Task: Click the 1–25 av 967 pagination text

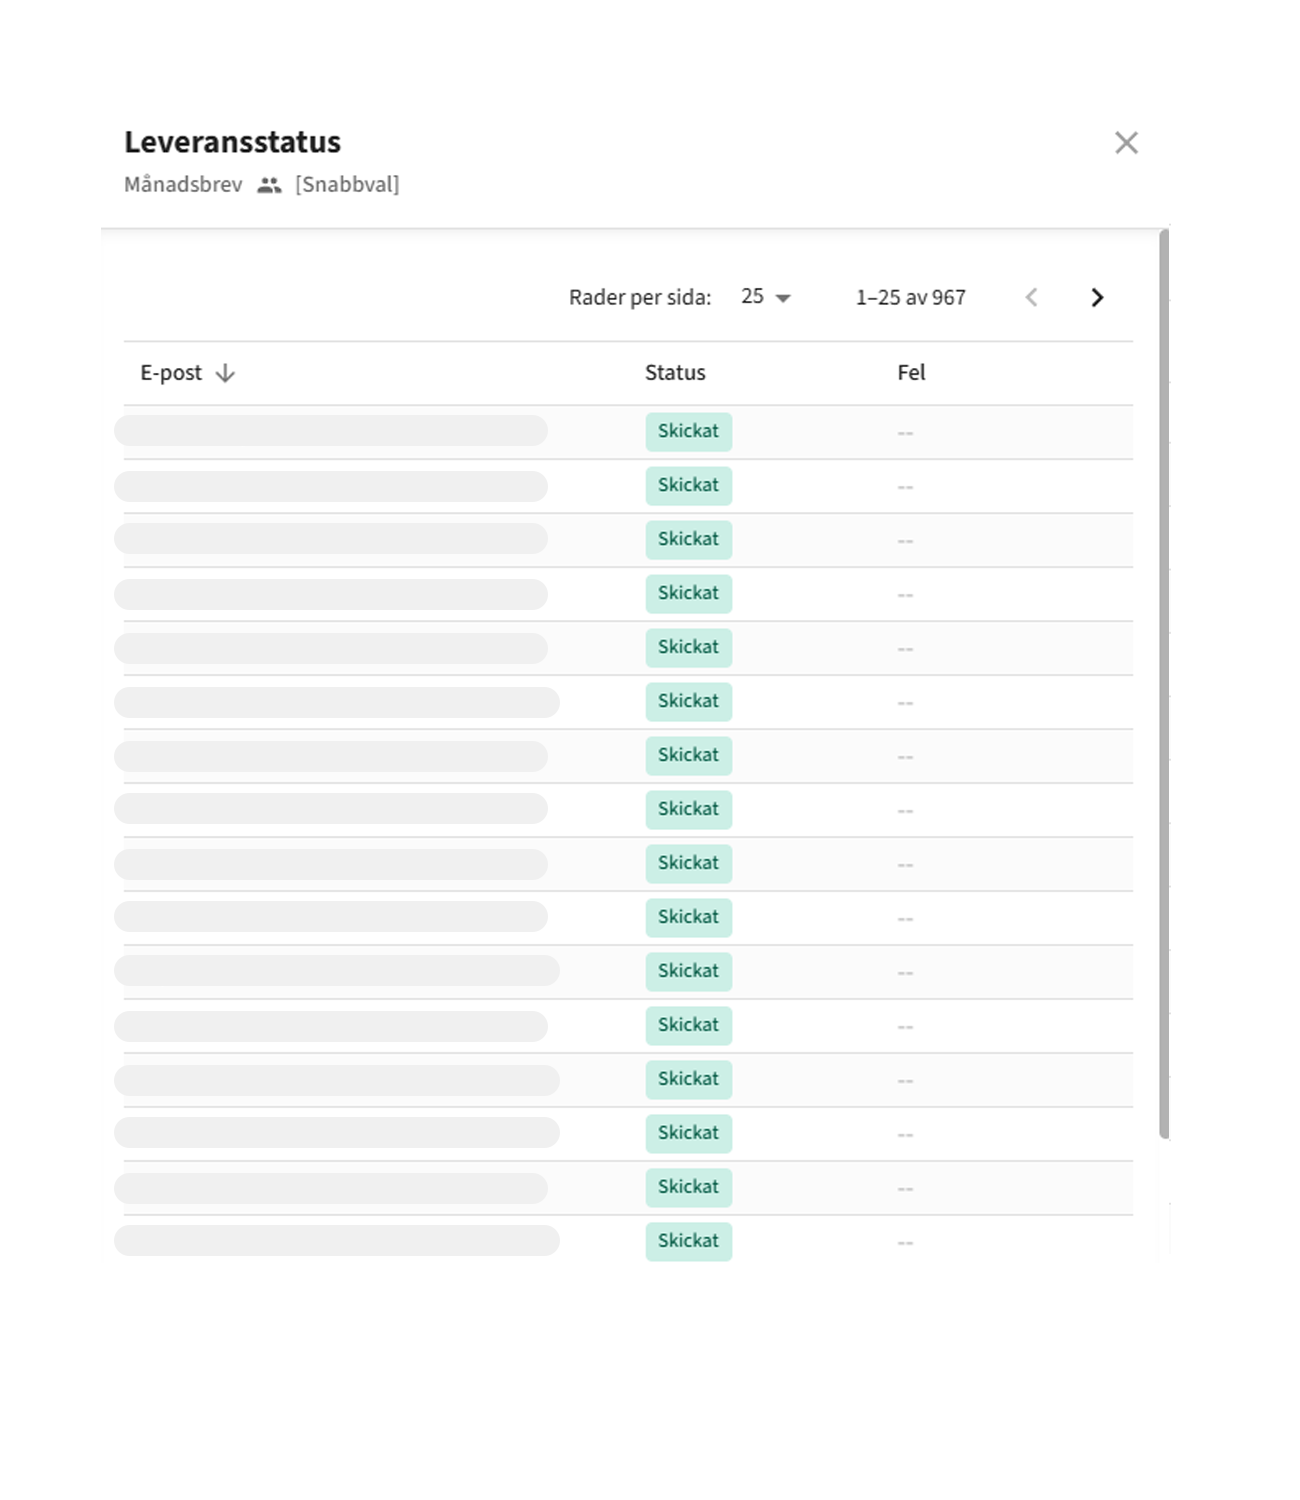Action: [910, 297]
